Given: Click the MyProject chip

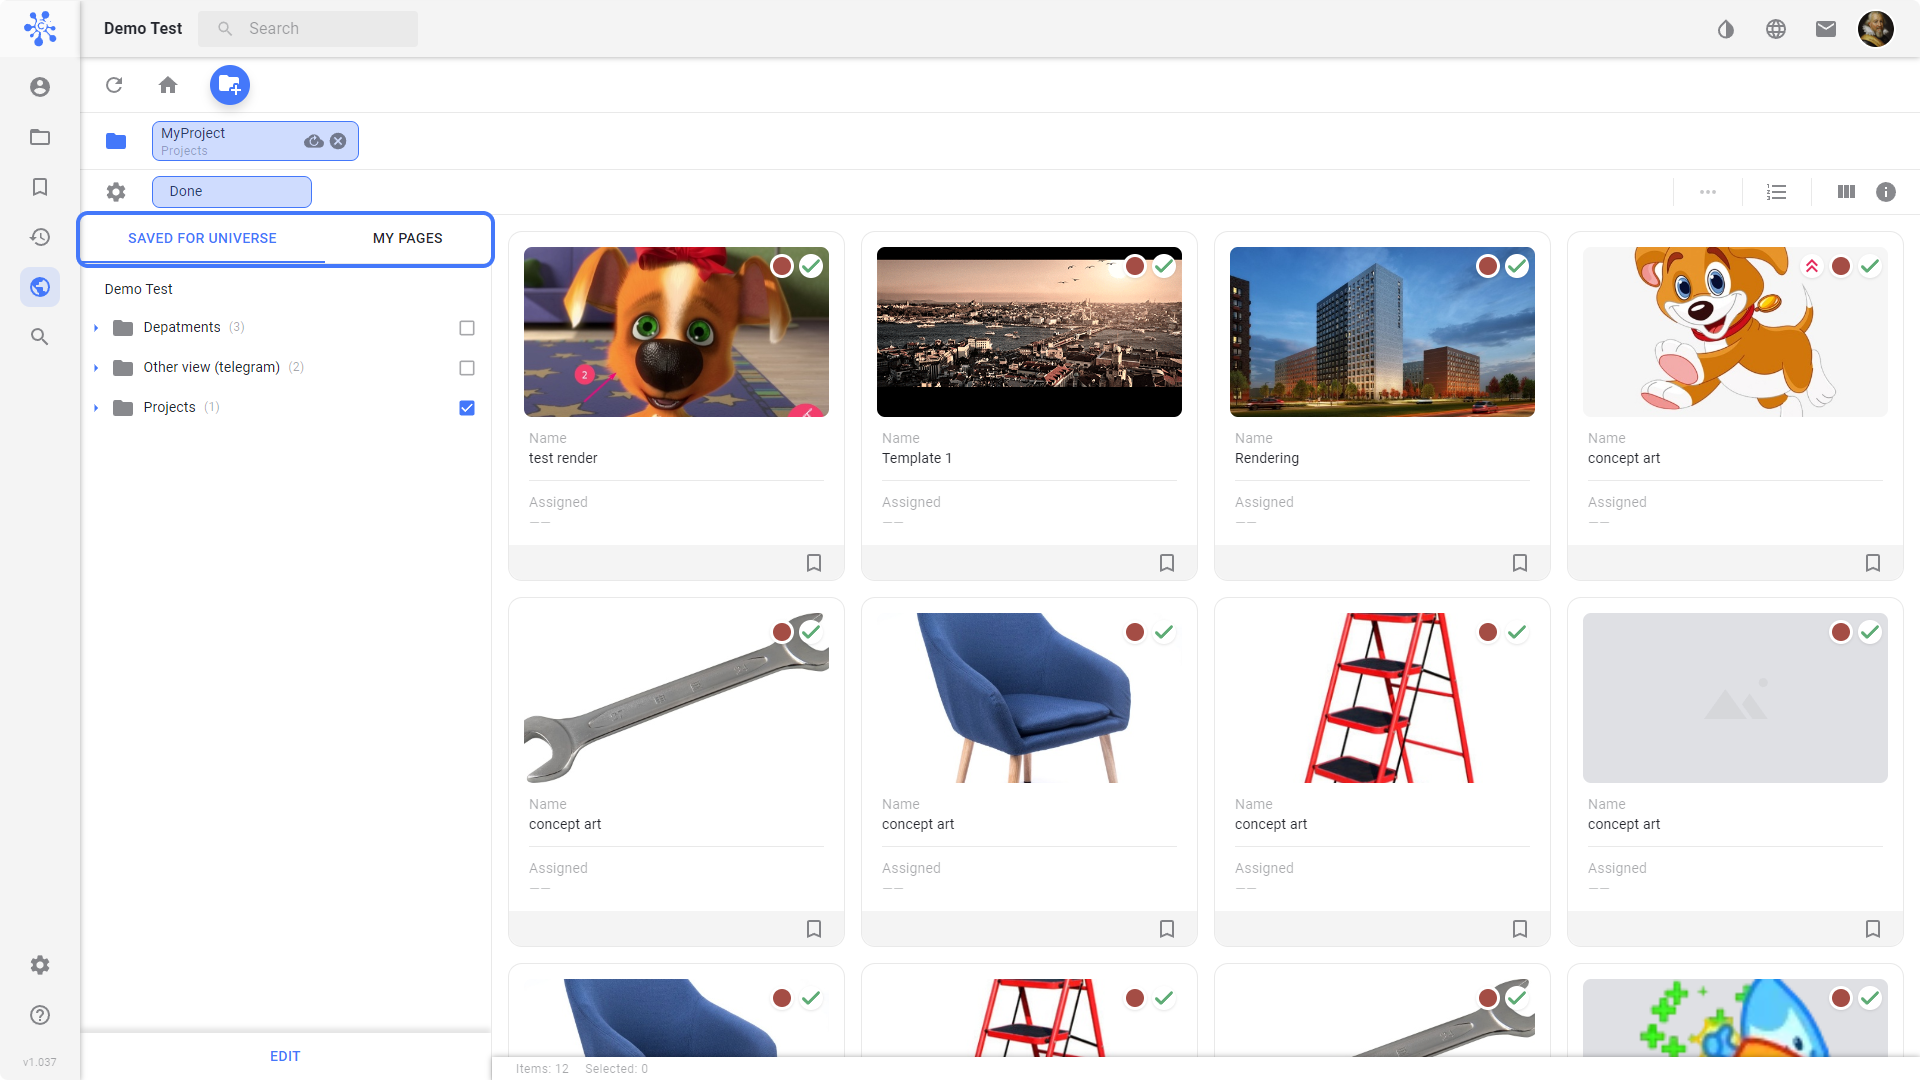Looking at the screenshot, I should [x=255, y=141].
